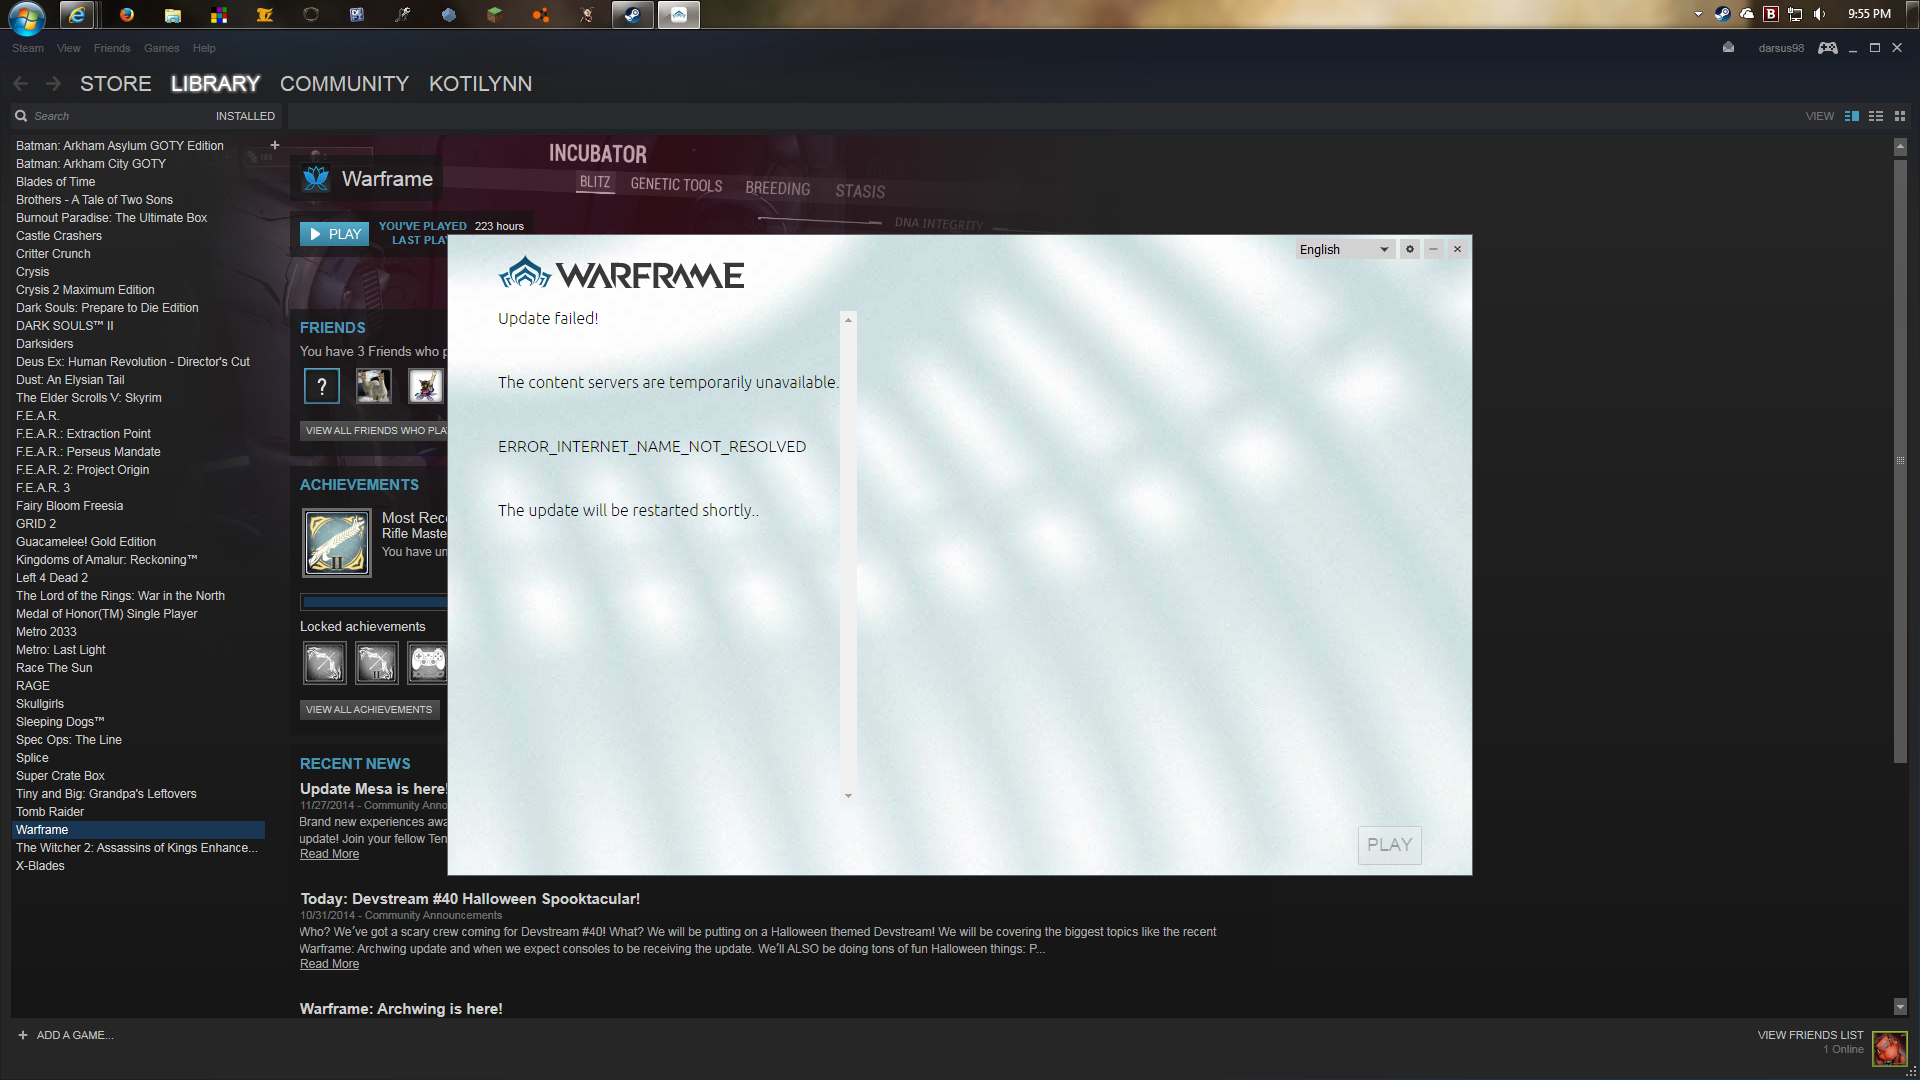Viewport: 1920px width, 1080px height.
Task: Open the third friend avatar under Friends
Action: point(426,386)
